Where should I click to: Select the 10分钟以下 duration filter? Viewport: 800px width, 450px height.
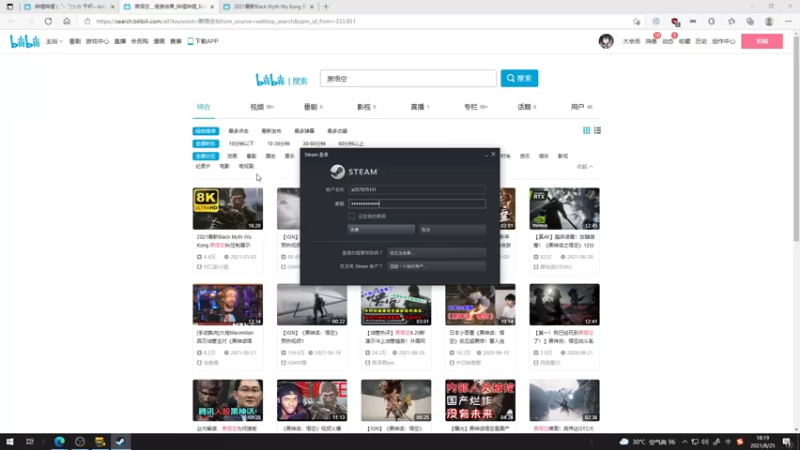point(241,144)
